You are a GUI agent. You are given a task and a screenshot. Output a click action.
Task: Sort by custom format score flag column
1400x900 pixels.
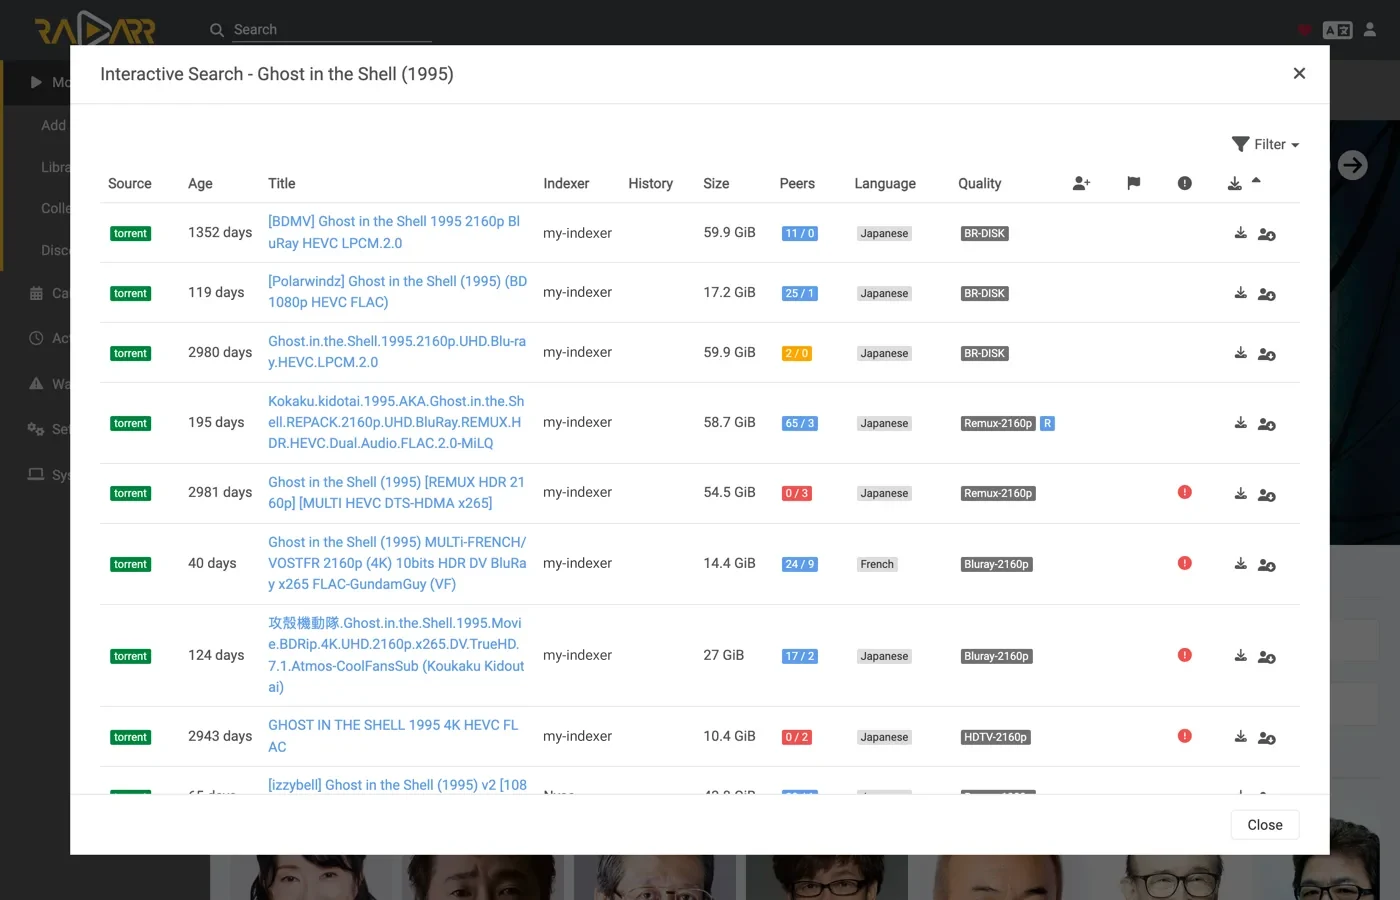coord(1133,183)
